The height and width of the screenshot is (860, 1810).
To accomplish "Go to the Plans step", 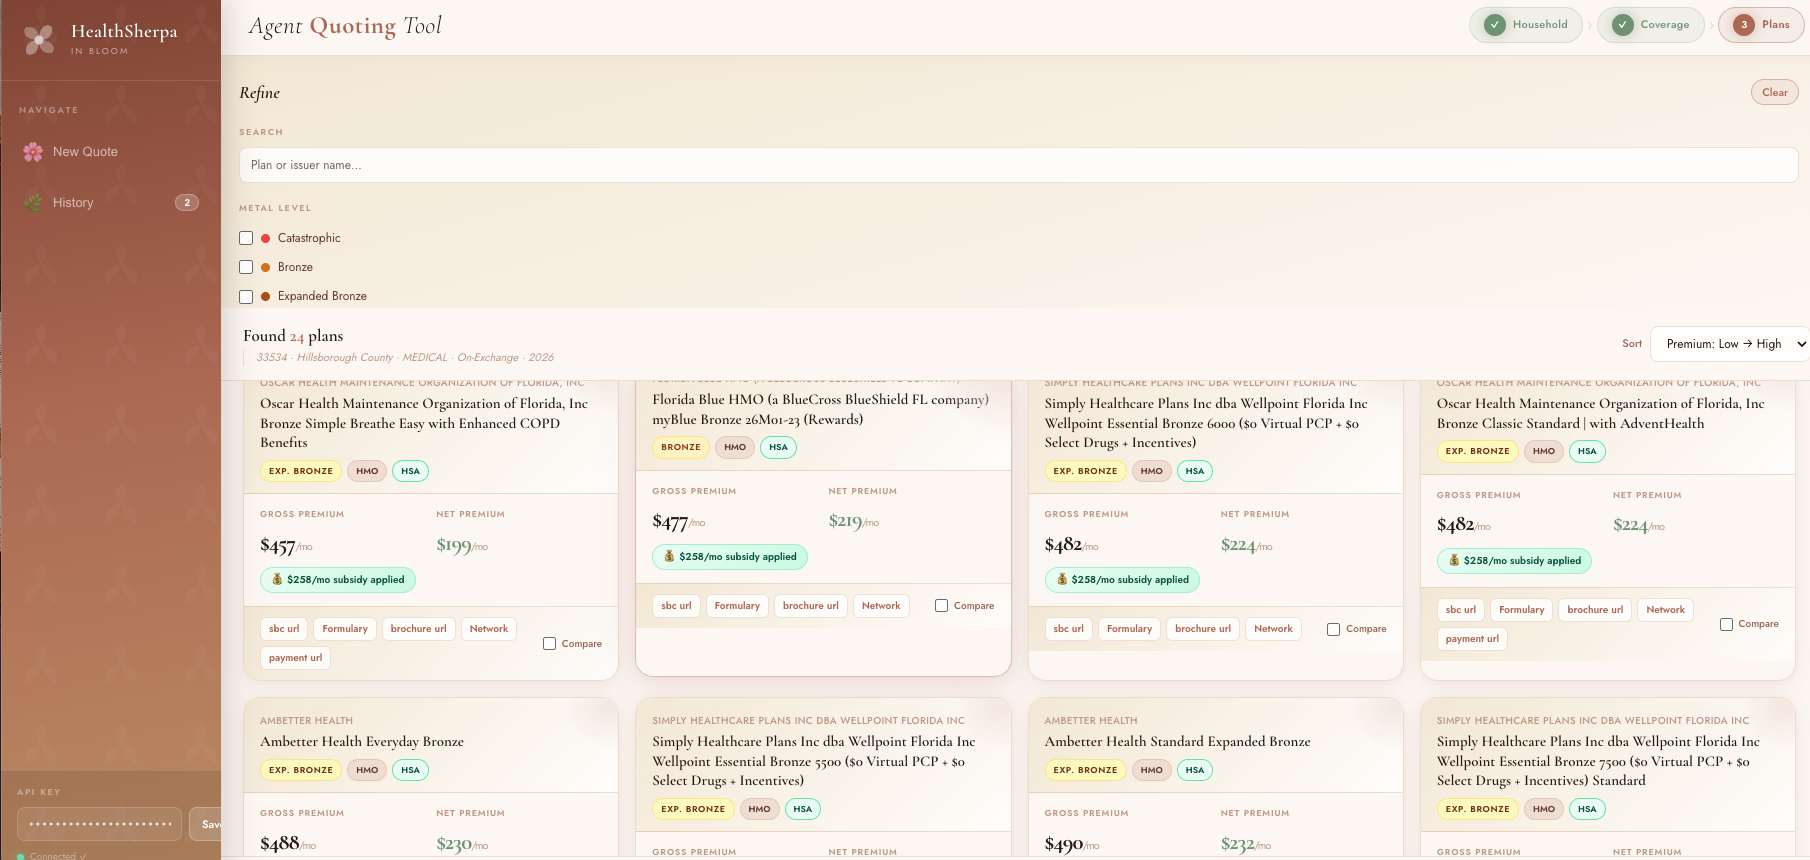I will [1761, 25].
